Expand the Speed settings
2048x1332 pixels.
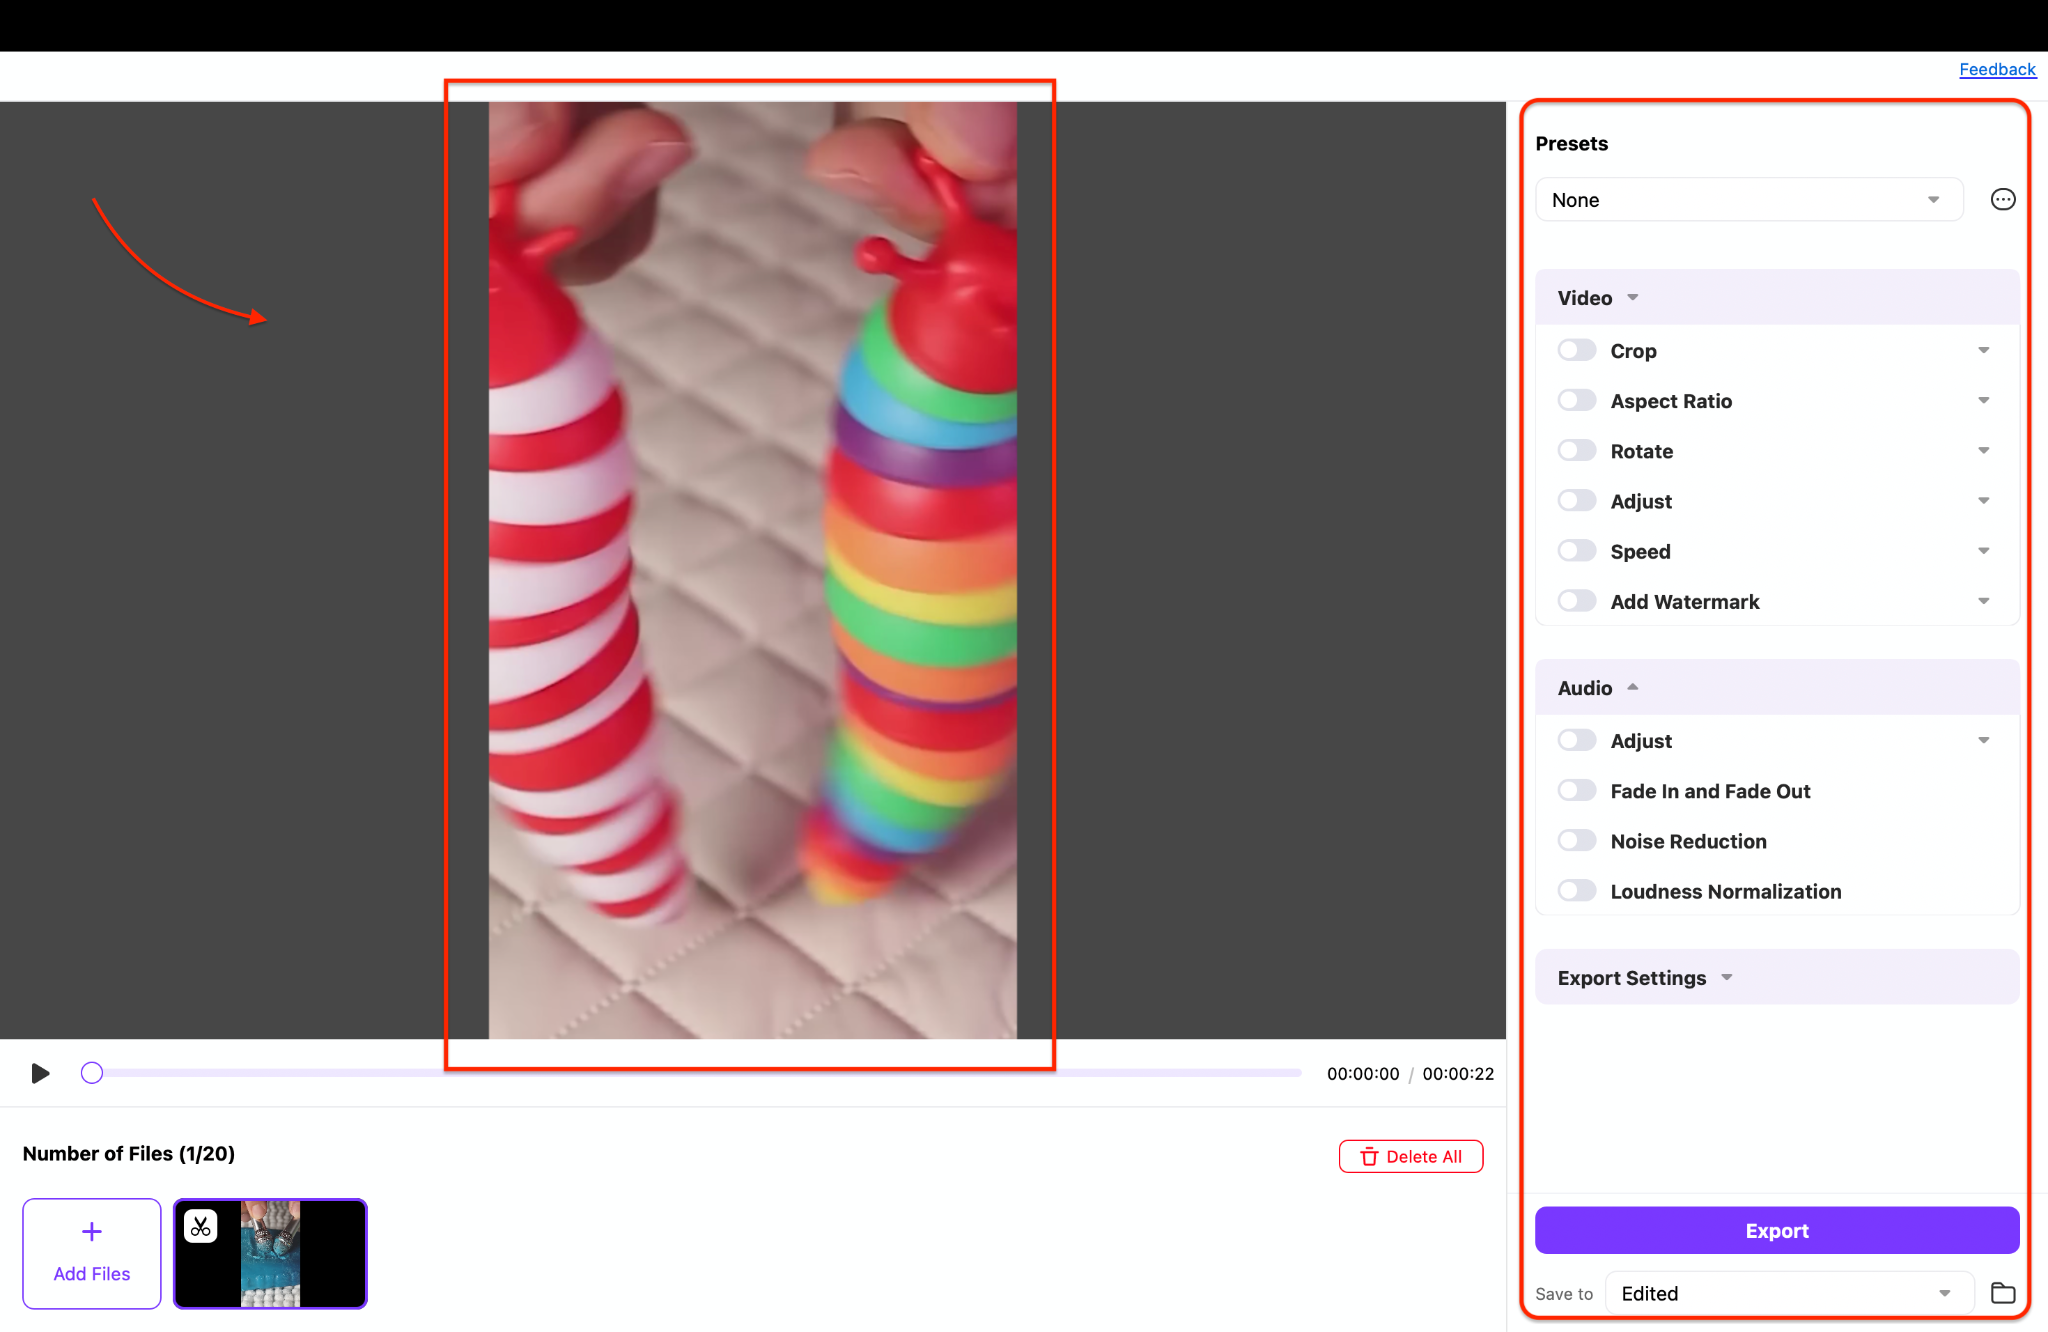point(1983,550)
